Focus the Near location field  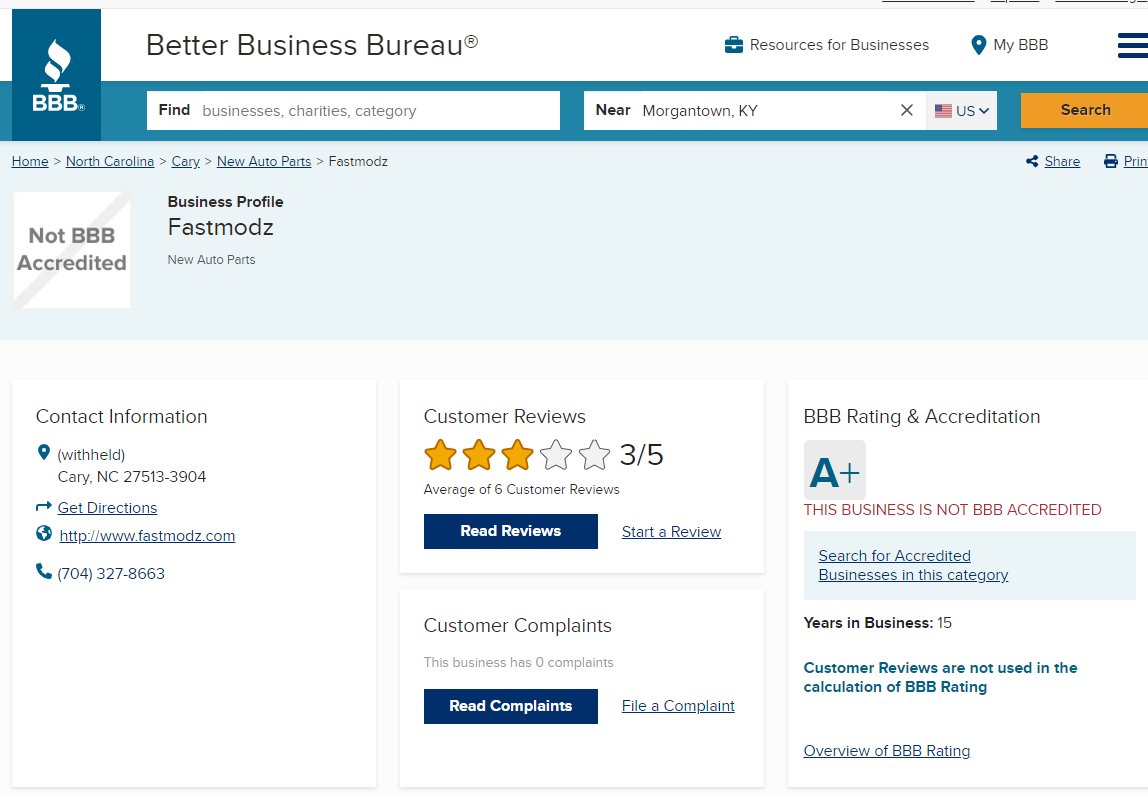tap(755, 111)
